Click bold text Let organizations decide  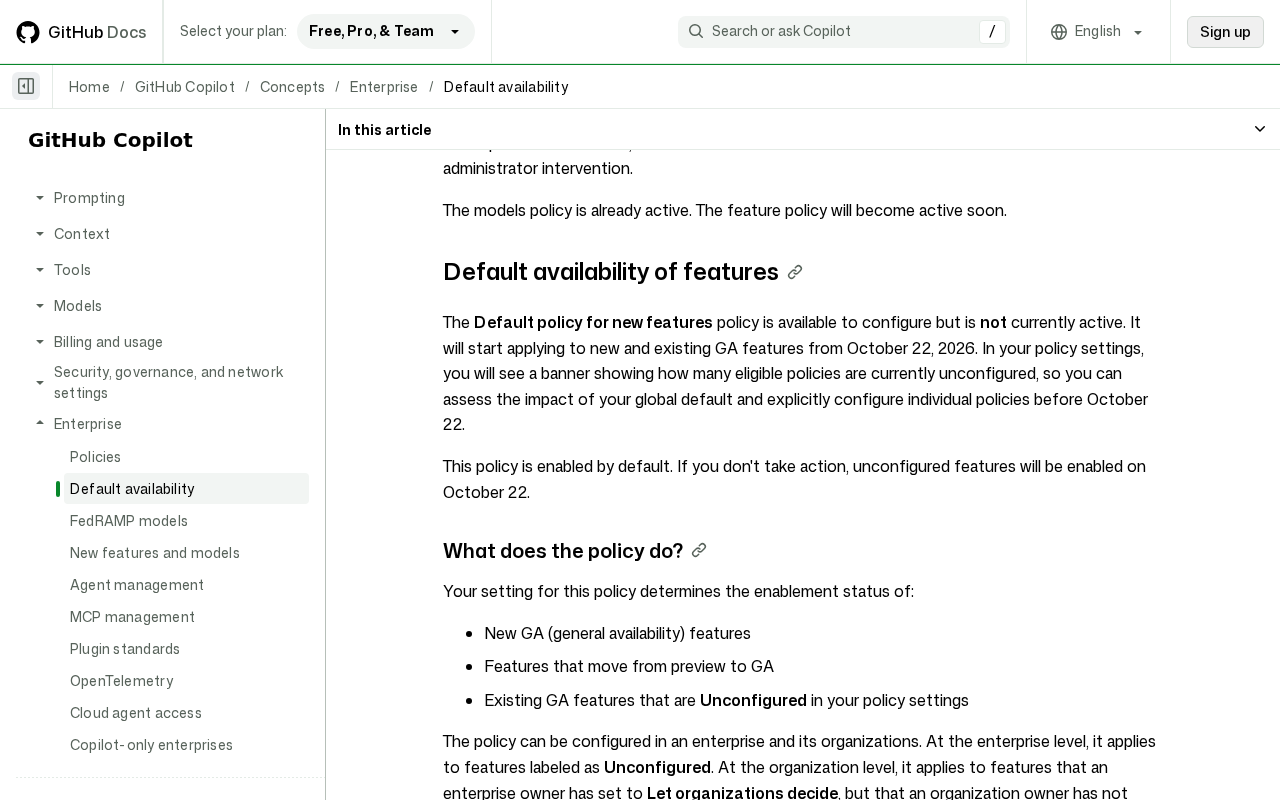(742, 792)
